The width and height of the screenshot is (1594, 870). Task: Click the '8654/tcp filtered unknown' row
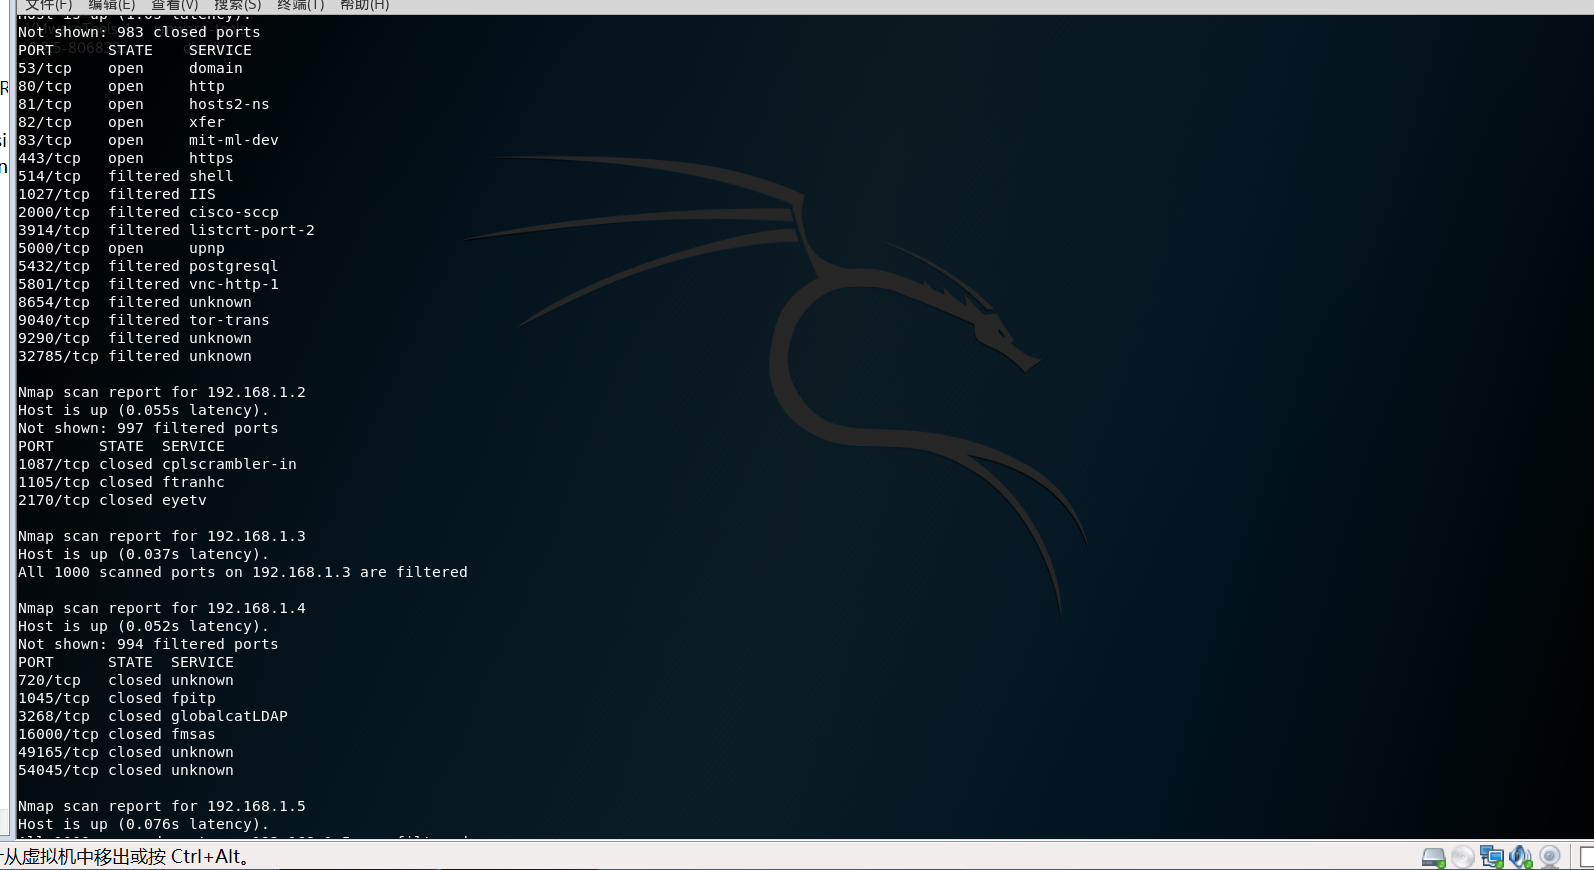click(134, 302)
